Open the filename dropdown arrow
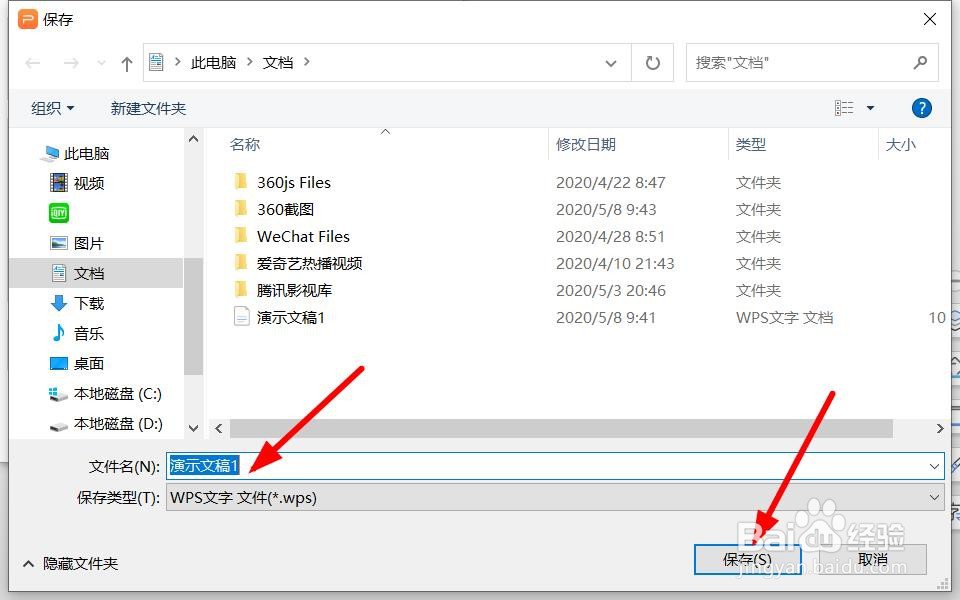Viewport: 960px width, 600px height. pyautogui.click(x=934, y=465)
